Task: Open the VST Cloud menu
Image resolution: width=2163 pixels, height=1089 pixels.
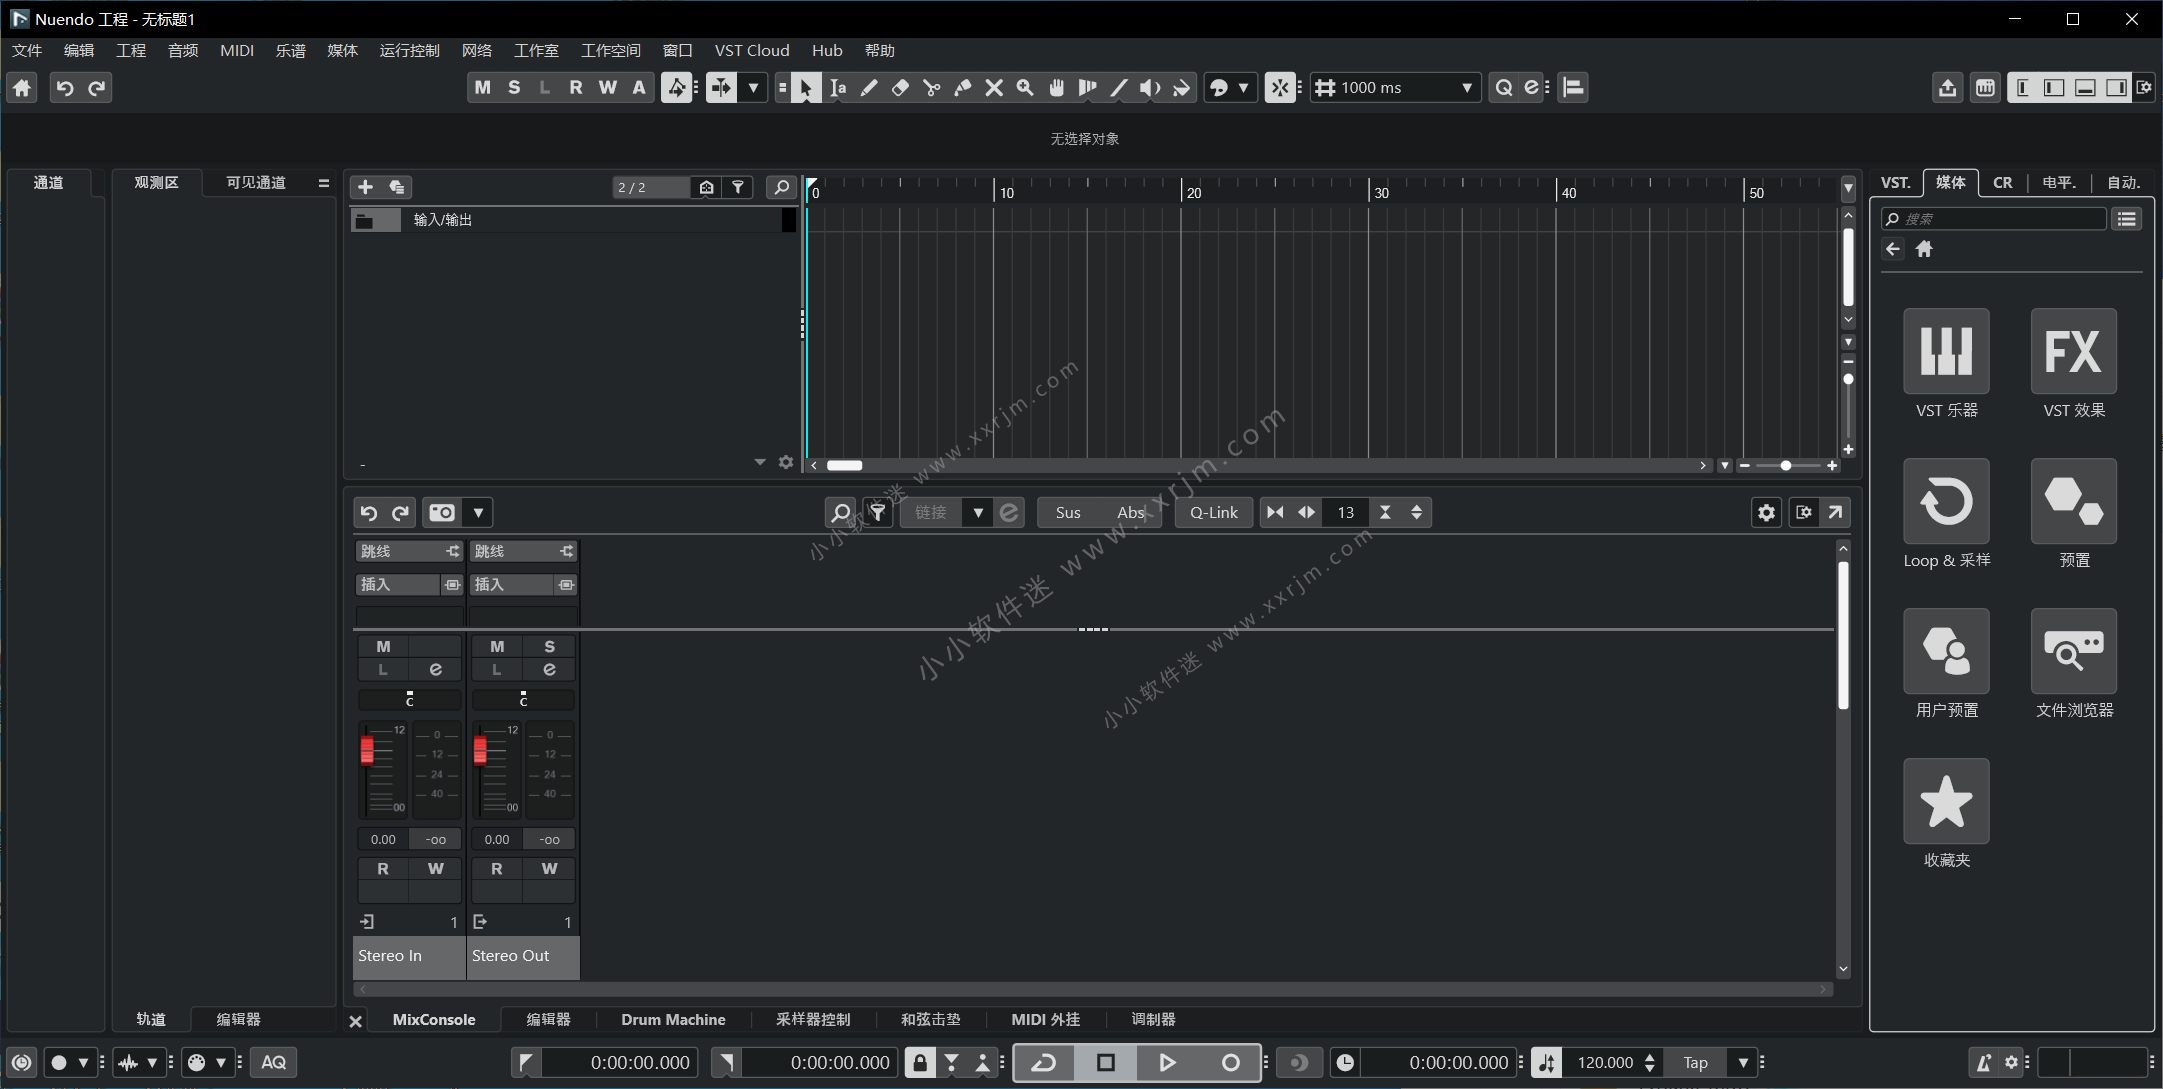Action: pos(752,50)
